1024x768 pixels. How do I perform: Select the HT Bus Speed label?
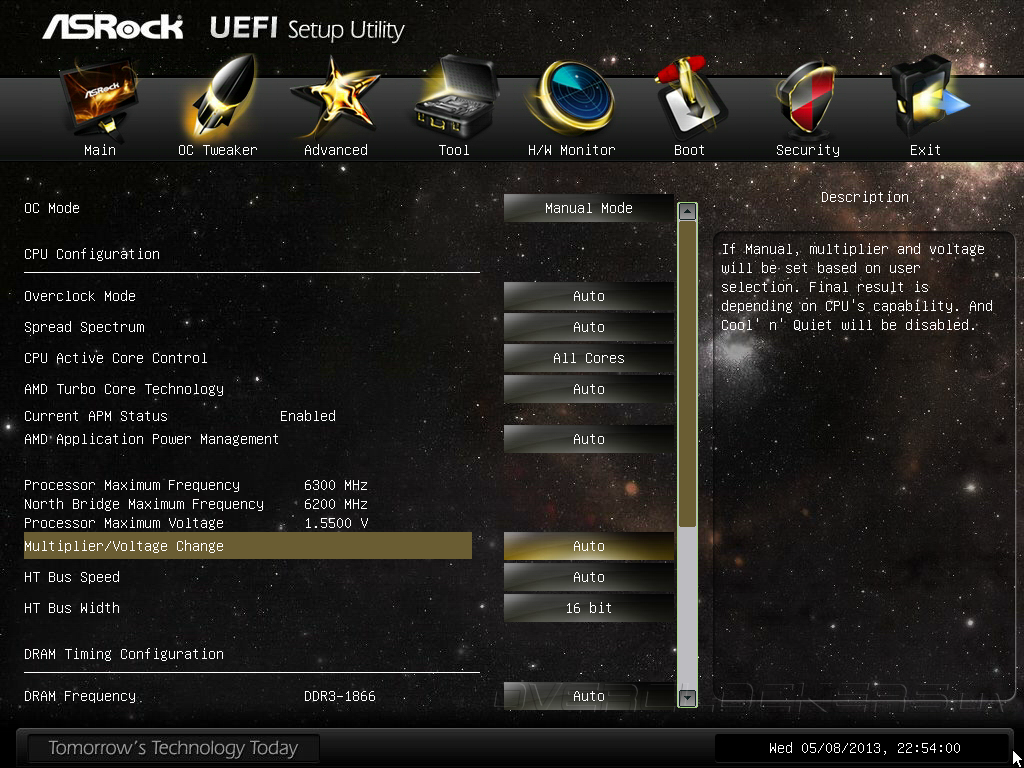[x=72, y=577]
